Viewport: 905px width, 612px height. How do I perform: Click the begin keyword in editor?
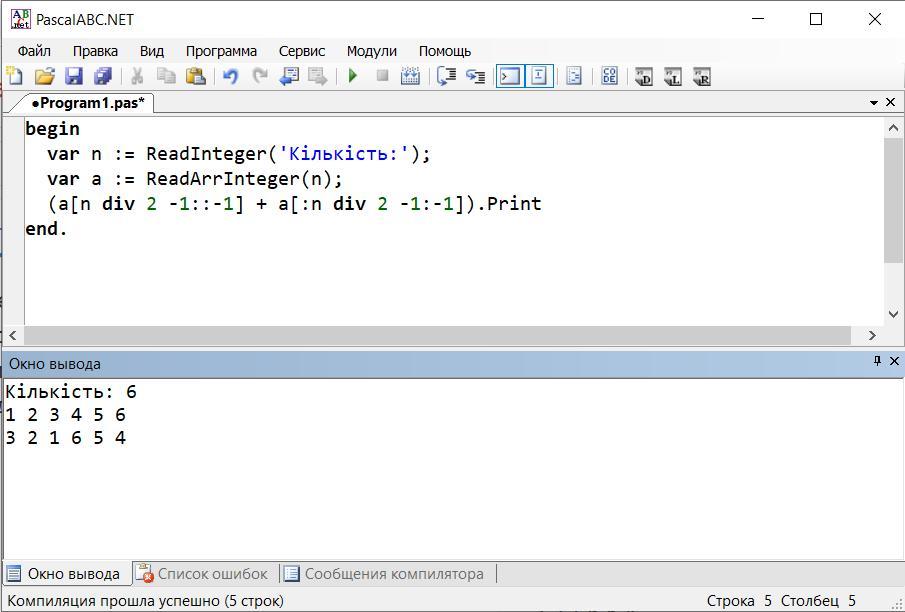coord(53,129)
